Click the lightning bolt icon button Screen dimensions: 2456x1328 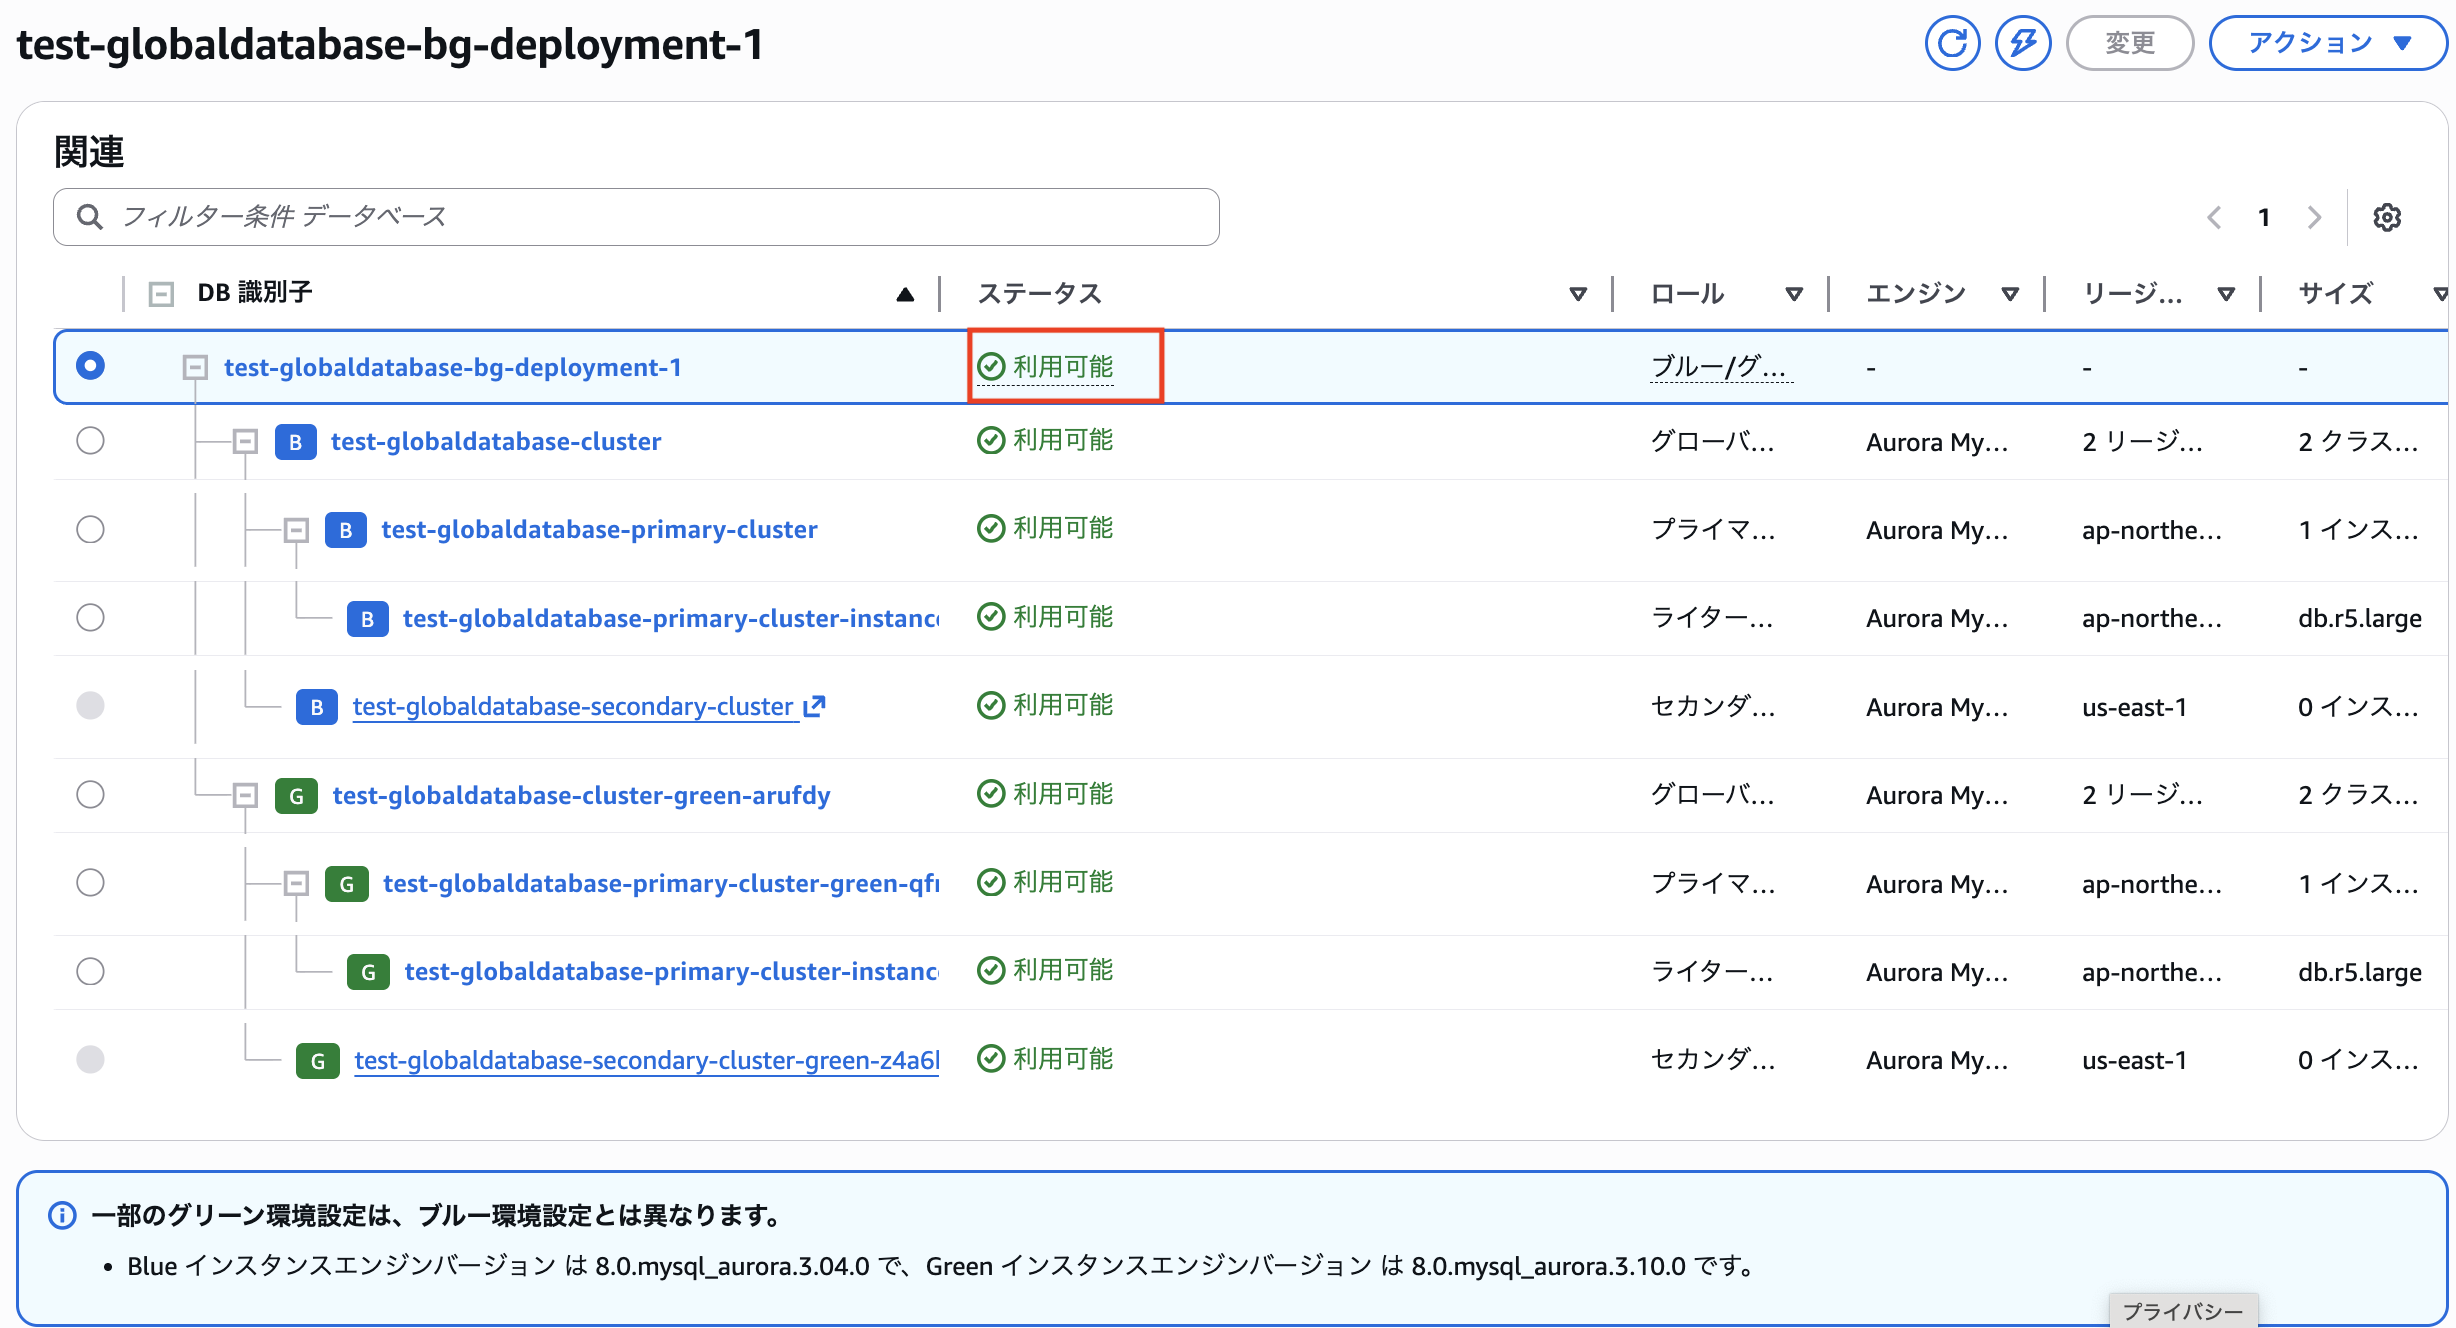pos(2022,44)
